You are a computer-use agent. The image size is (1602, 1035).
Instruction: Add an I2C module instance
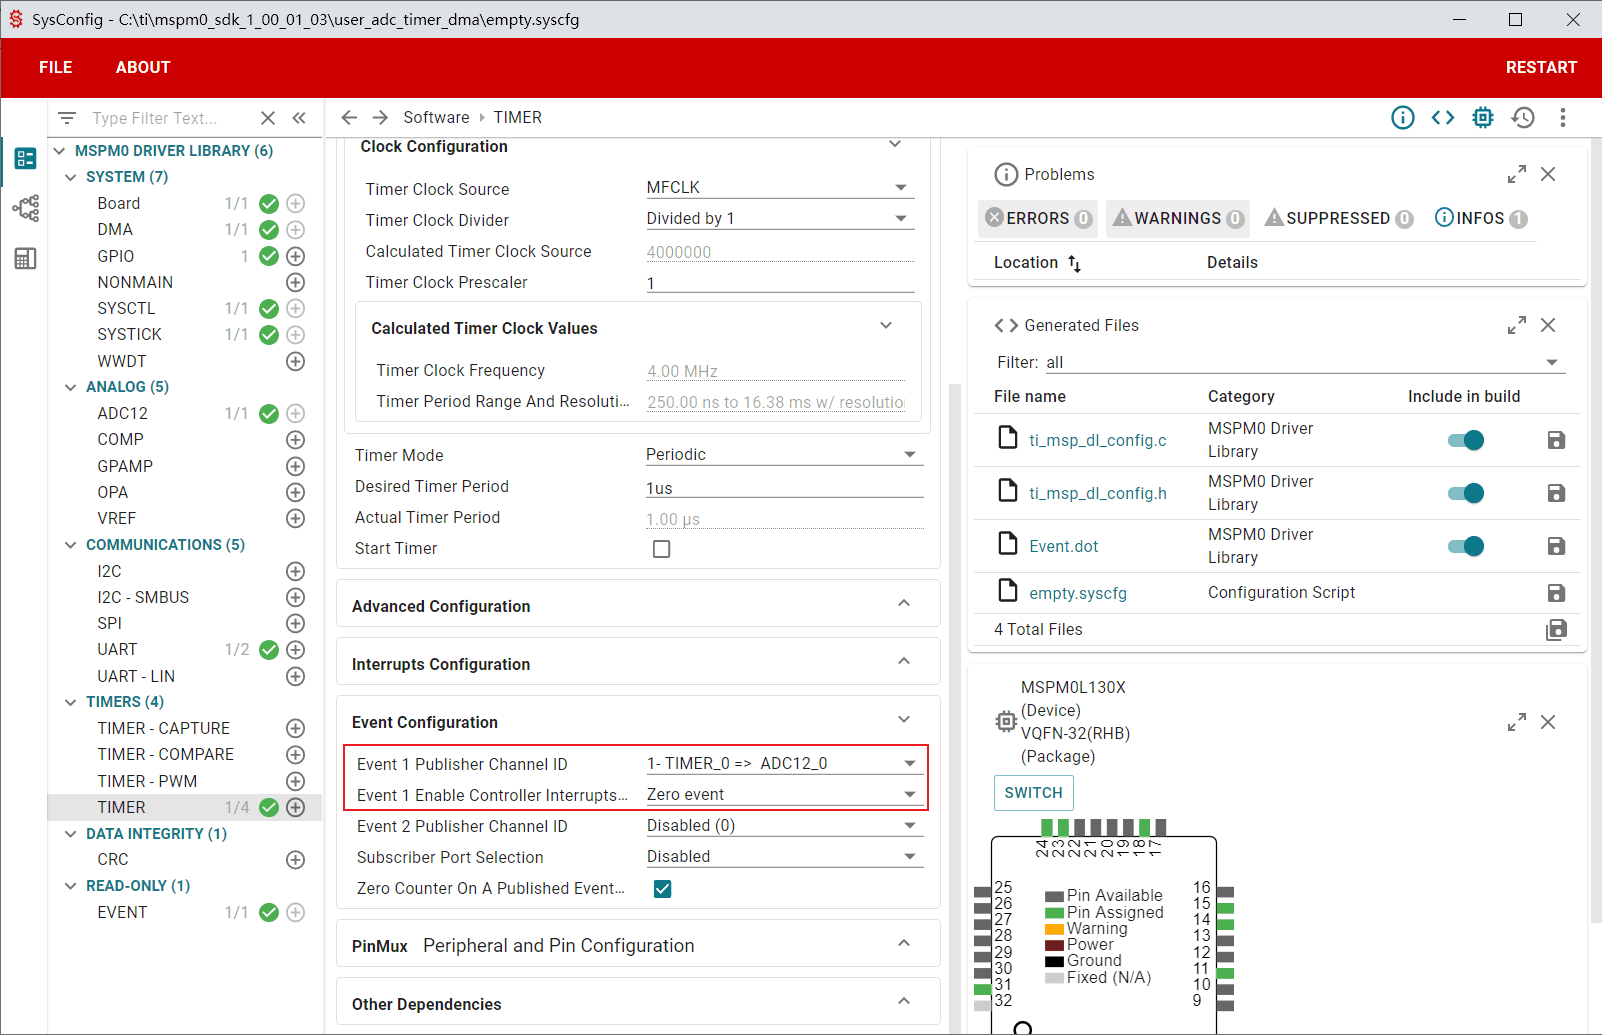(x=295, y=571)
